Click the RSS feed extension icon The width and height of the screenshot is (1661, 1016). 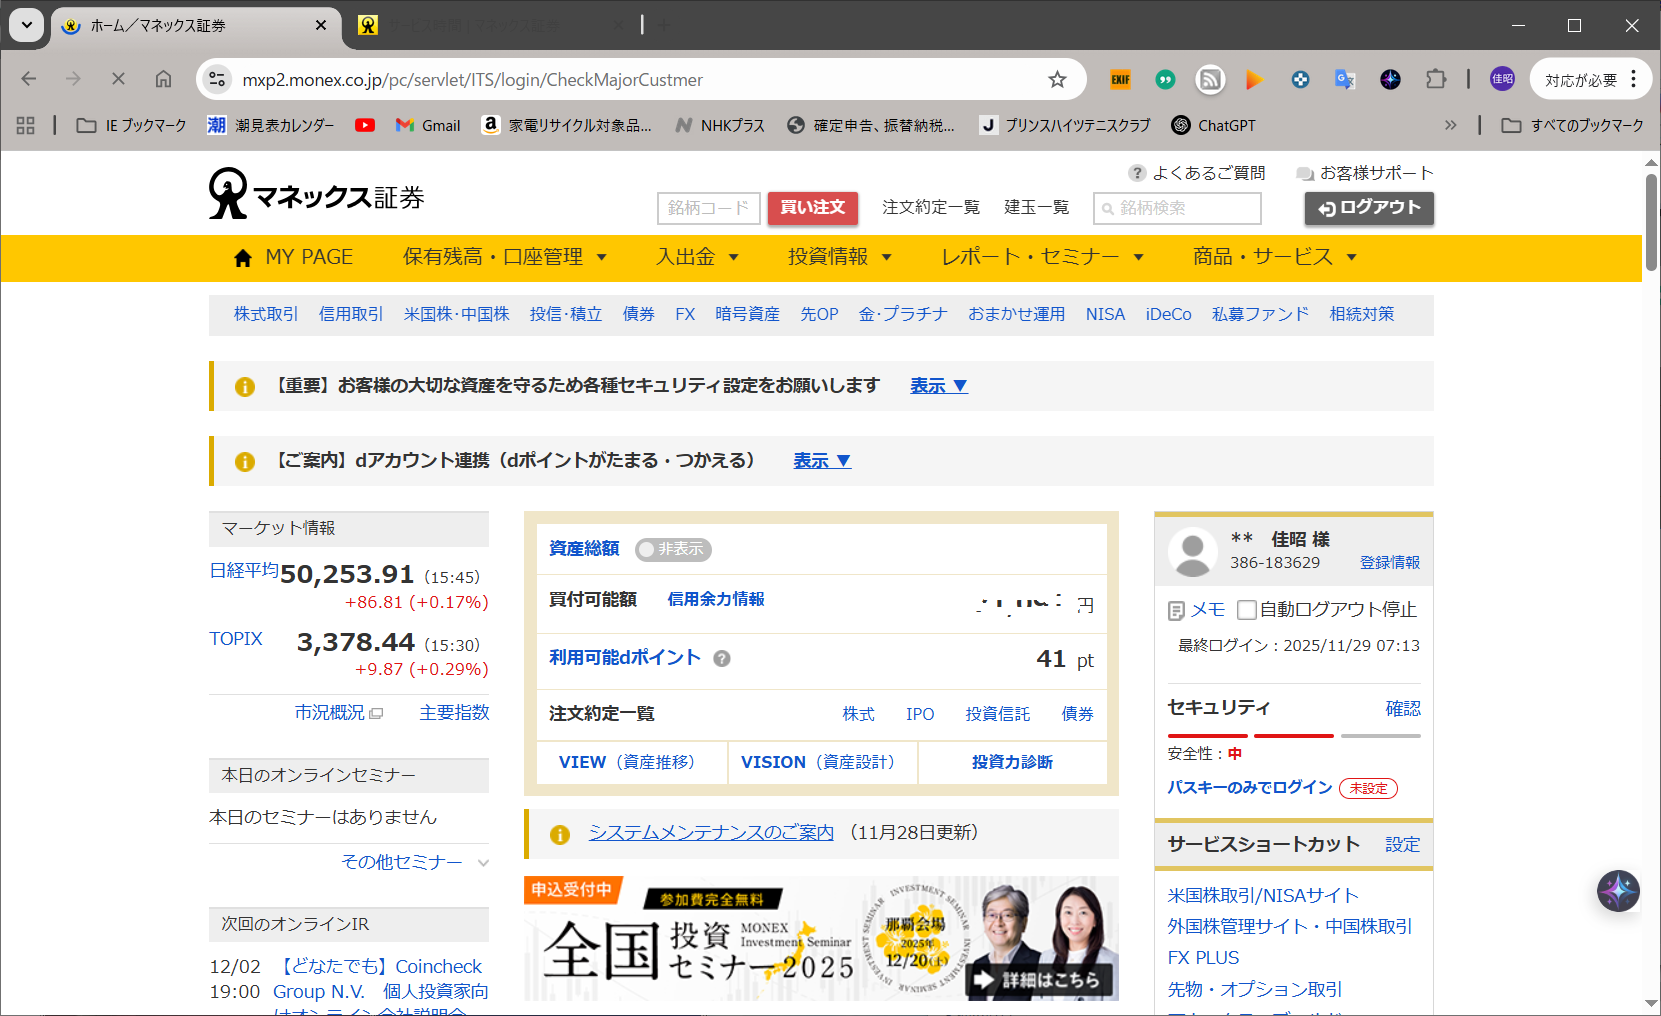[x=1210, y=80]
